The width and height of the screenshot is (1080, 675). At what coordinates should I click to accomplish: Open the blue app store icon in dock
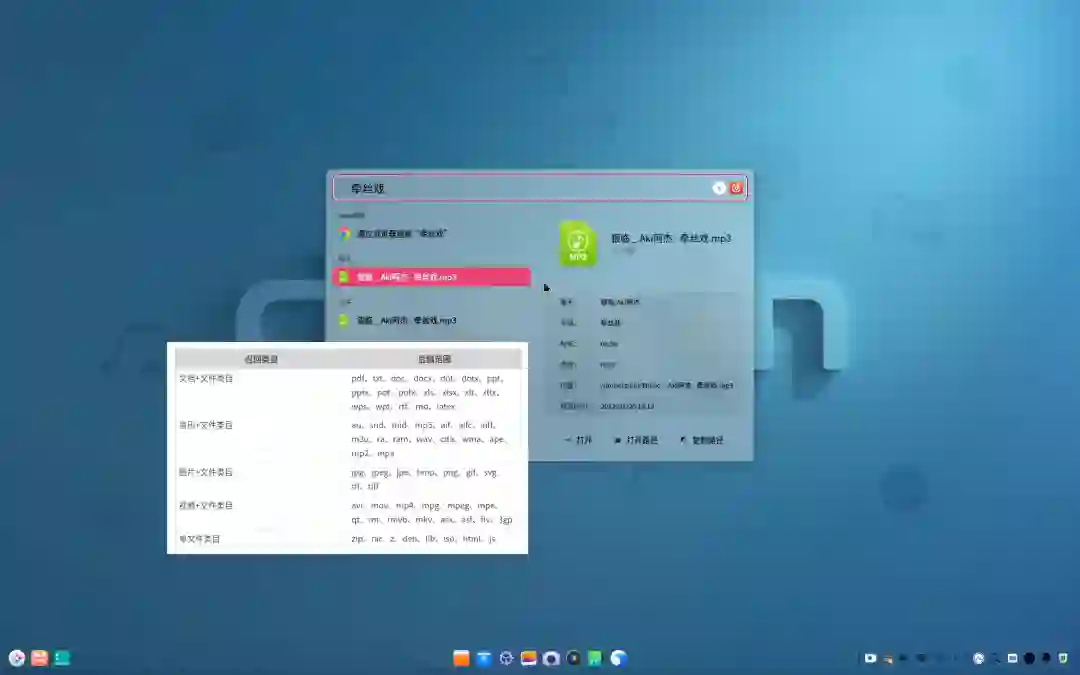point(484,658)
